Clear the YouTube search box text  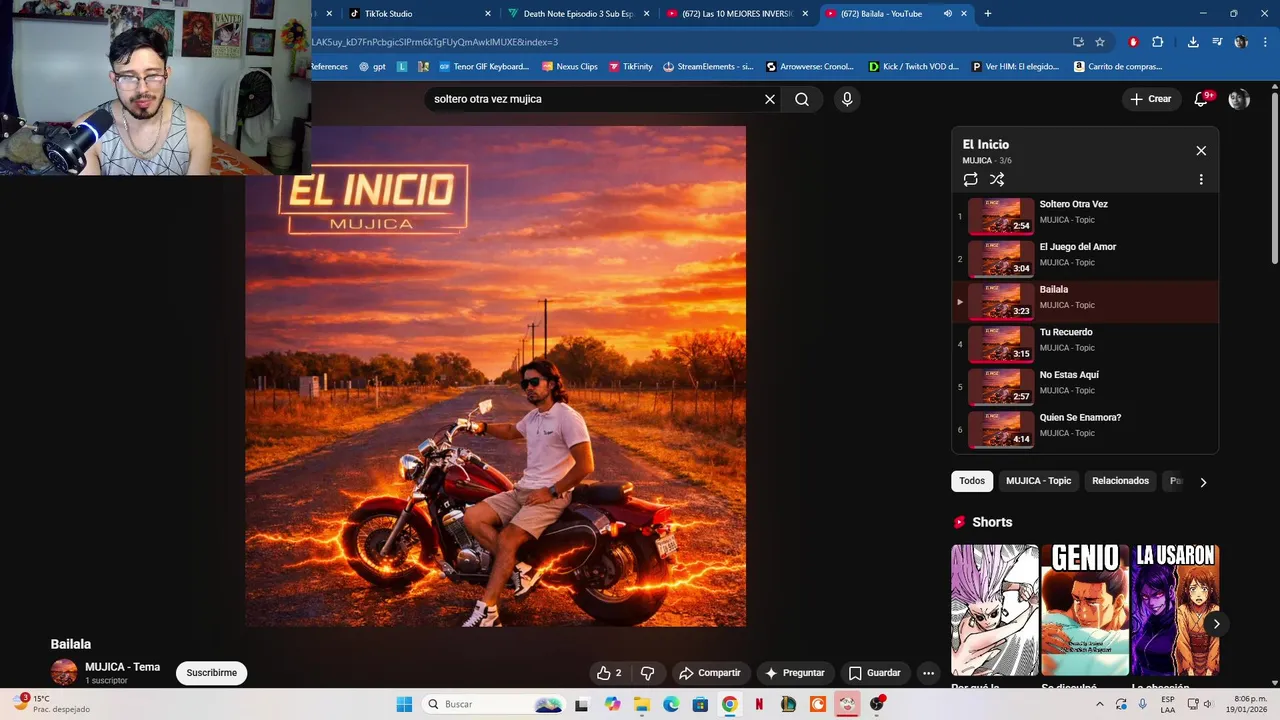tap(770, 99)
